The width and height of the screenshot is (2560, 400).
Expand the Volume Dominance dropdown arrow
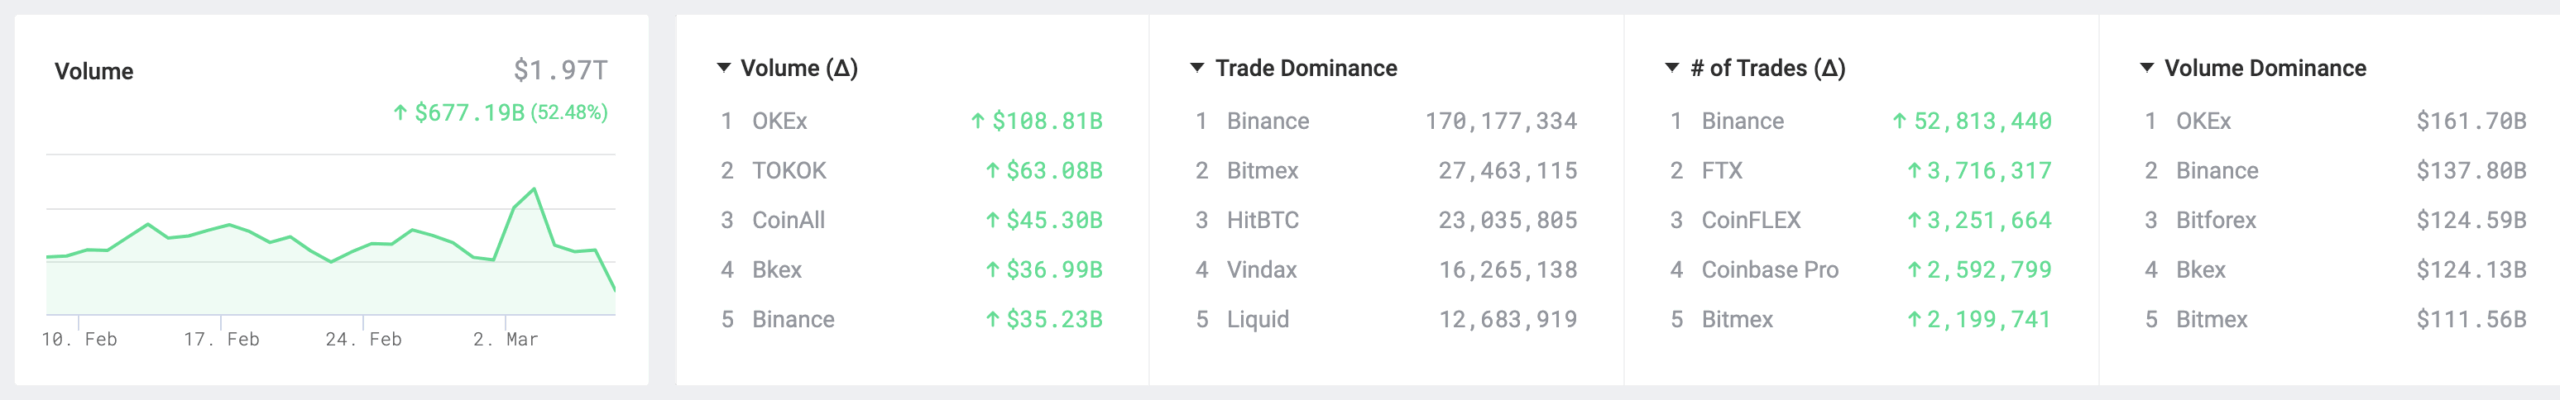pos(2147,68)
